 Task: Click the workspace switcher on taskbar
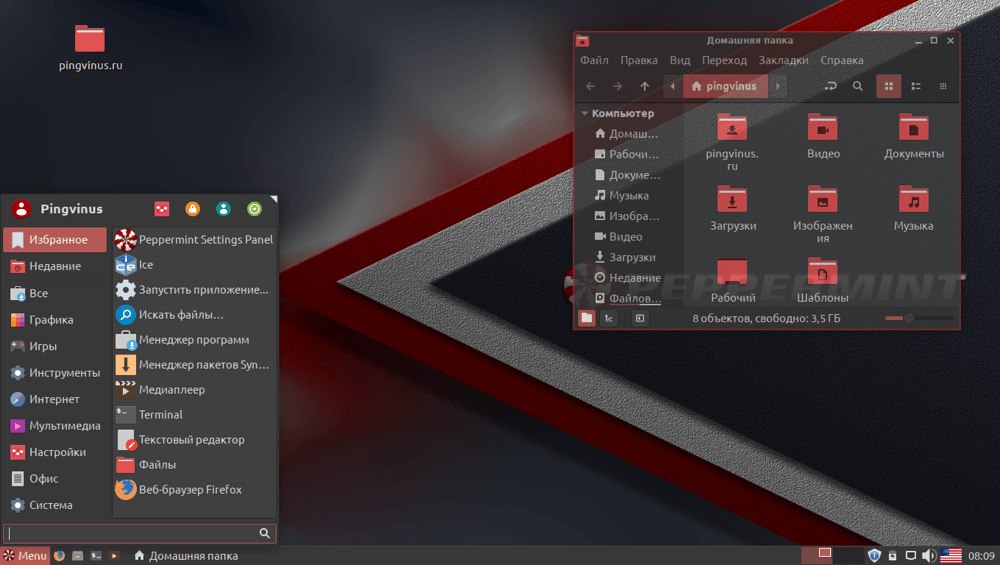click(x=833, y=555)
